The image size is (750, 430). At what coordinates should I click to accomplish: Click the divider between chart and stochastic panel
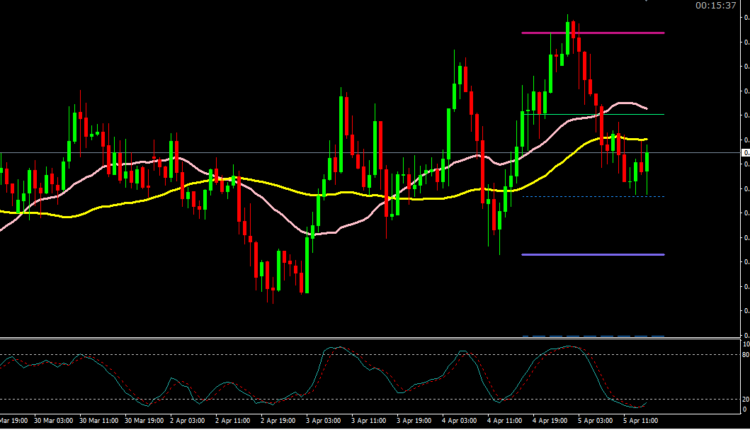(370, 339)
